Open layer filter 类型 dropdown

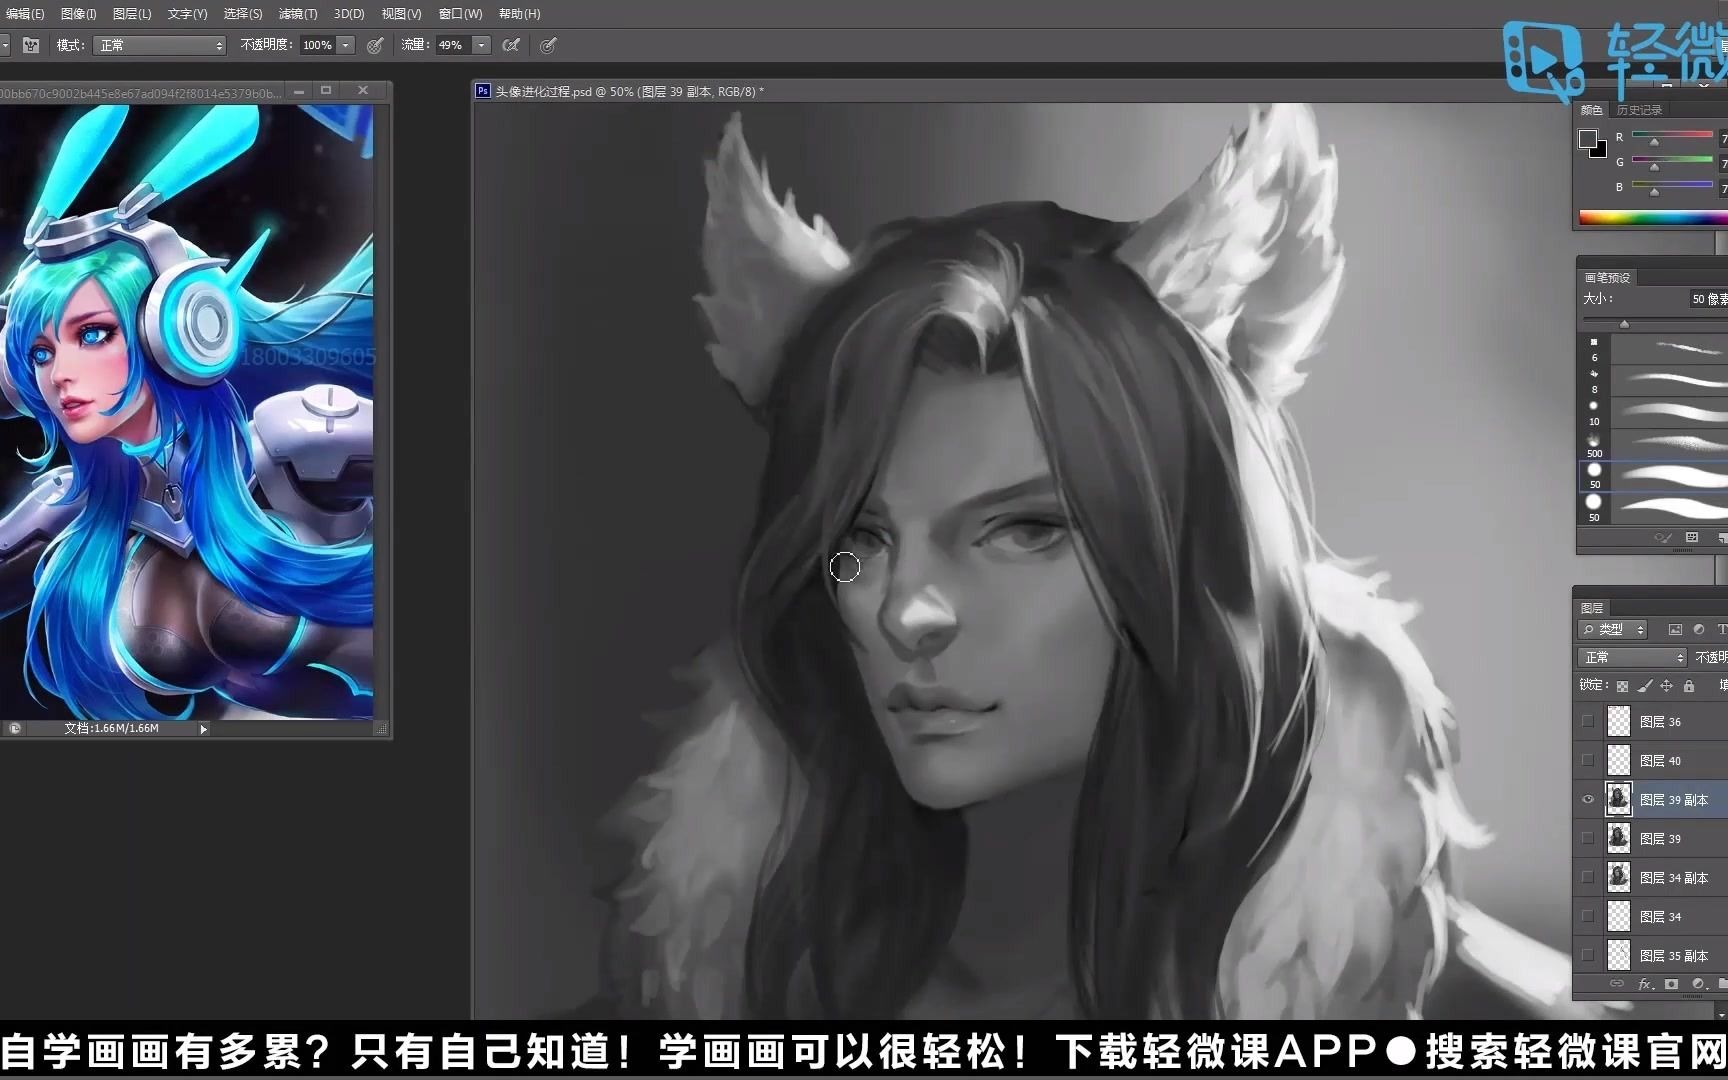click(x=1613, y=630)
